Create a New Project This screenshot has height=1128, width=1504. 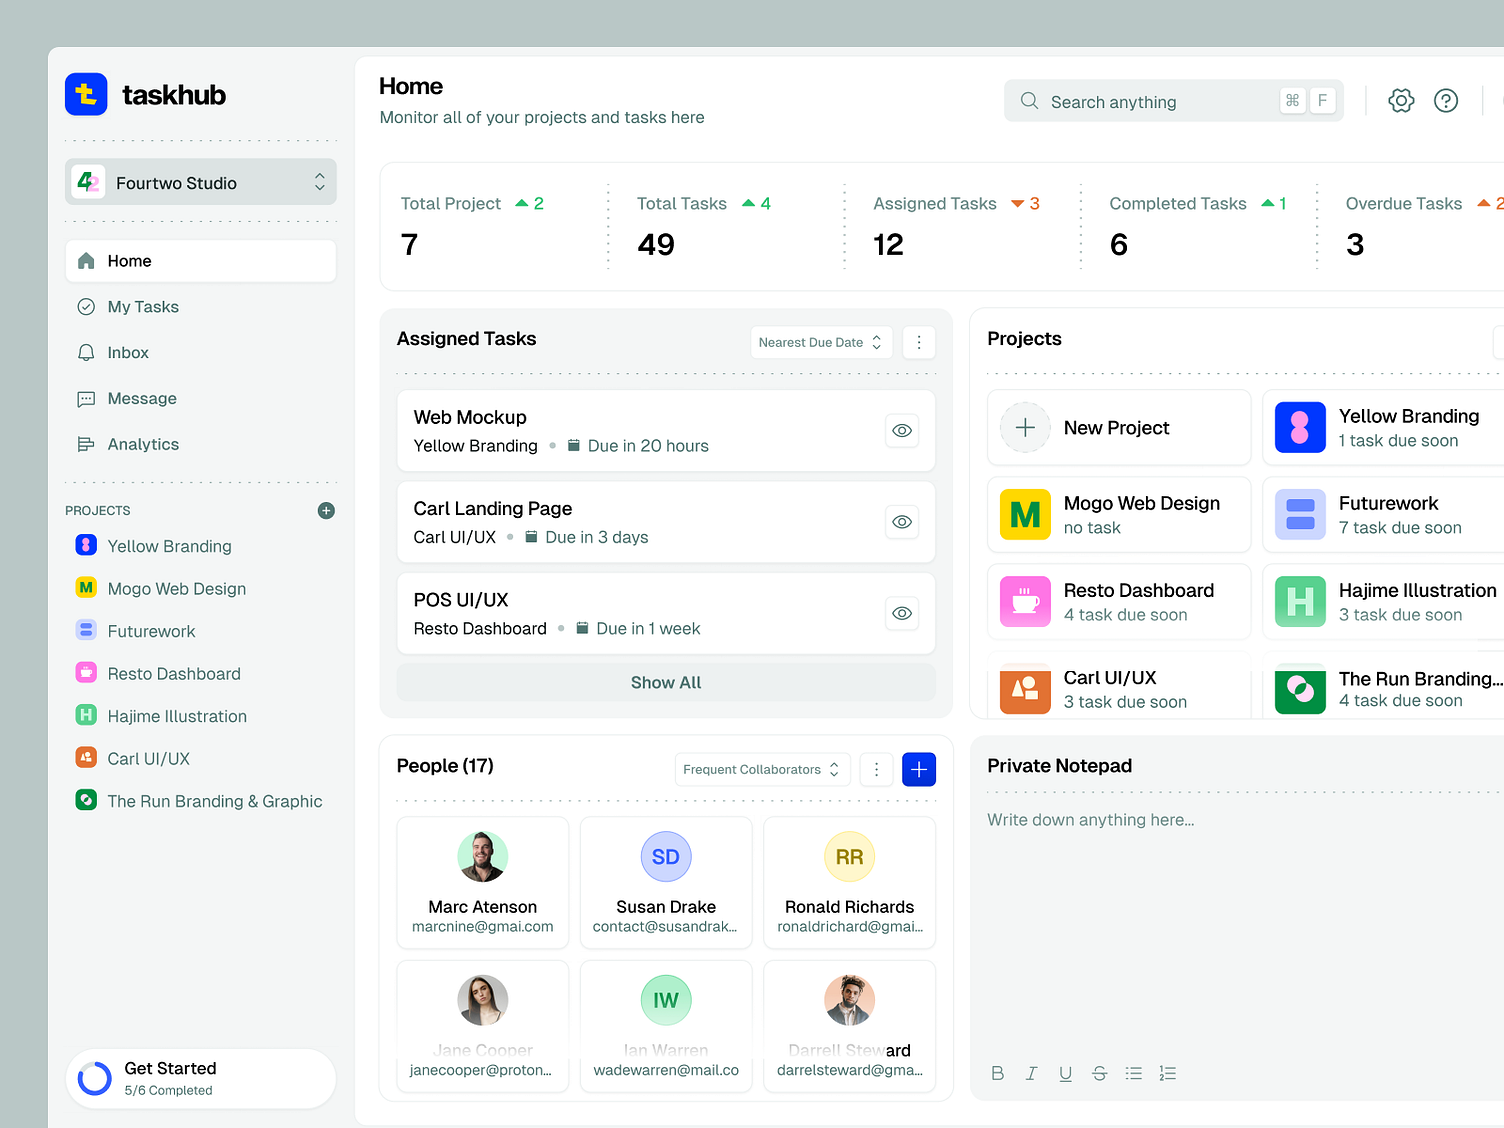(1116, 427)
